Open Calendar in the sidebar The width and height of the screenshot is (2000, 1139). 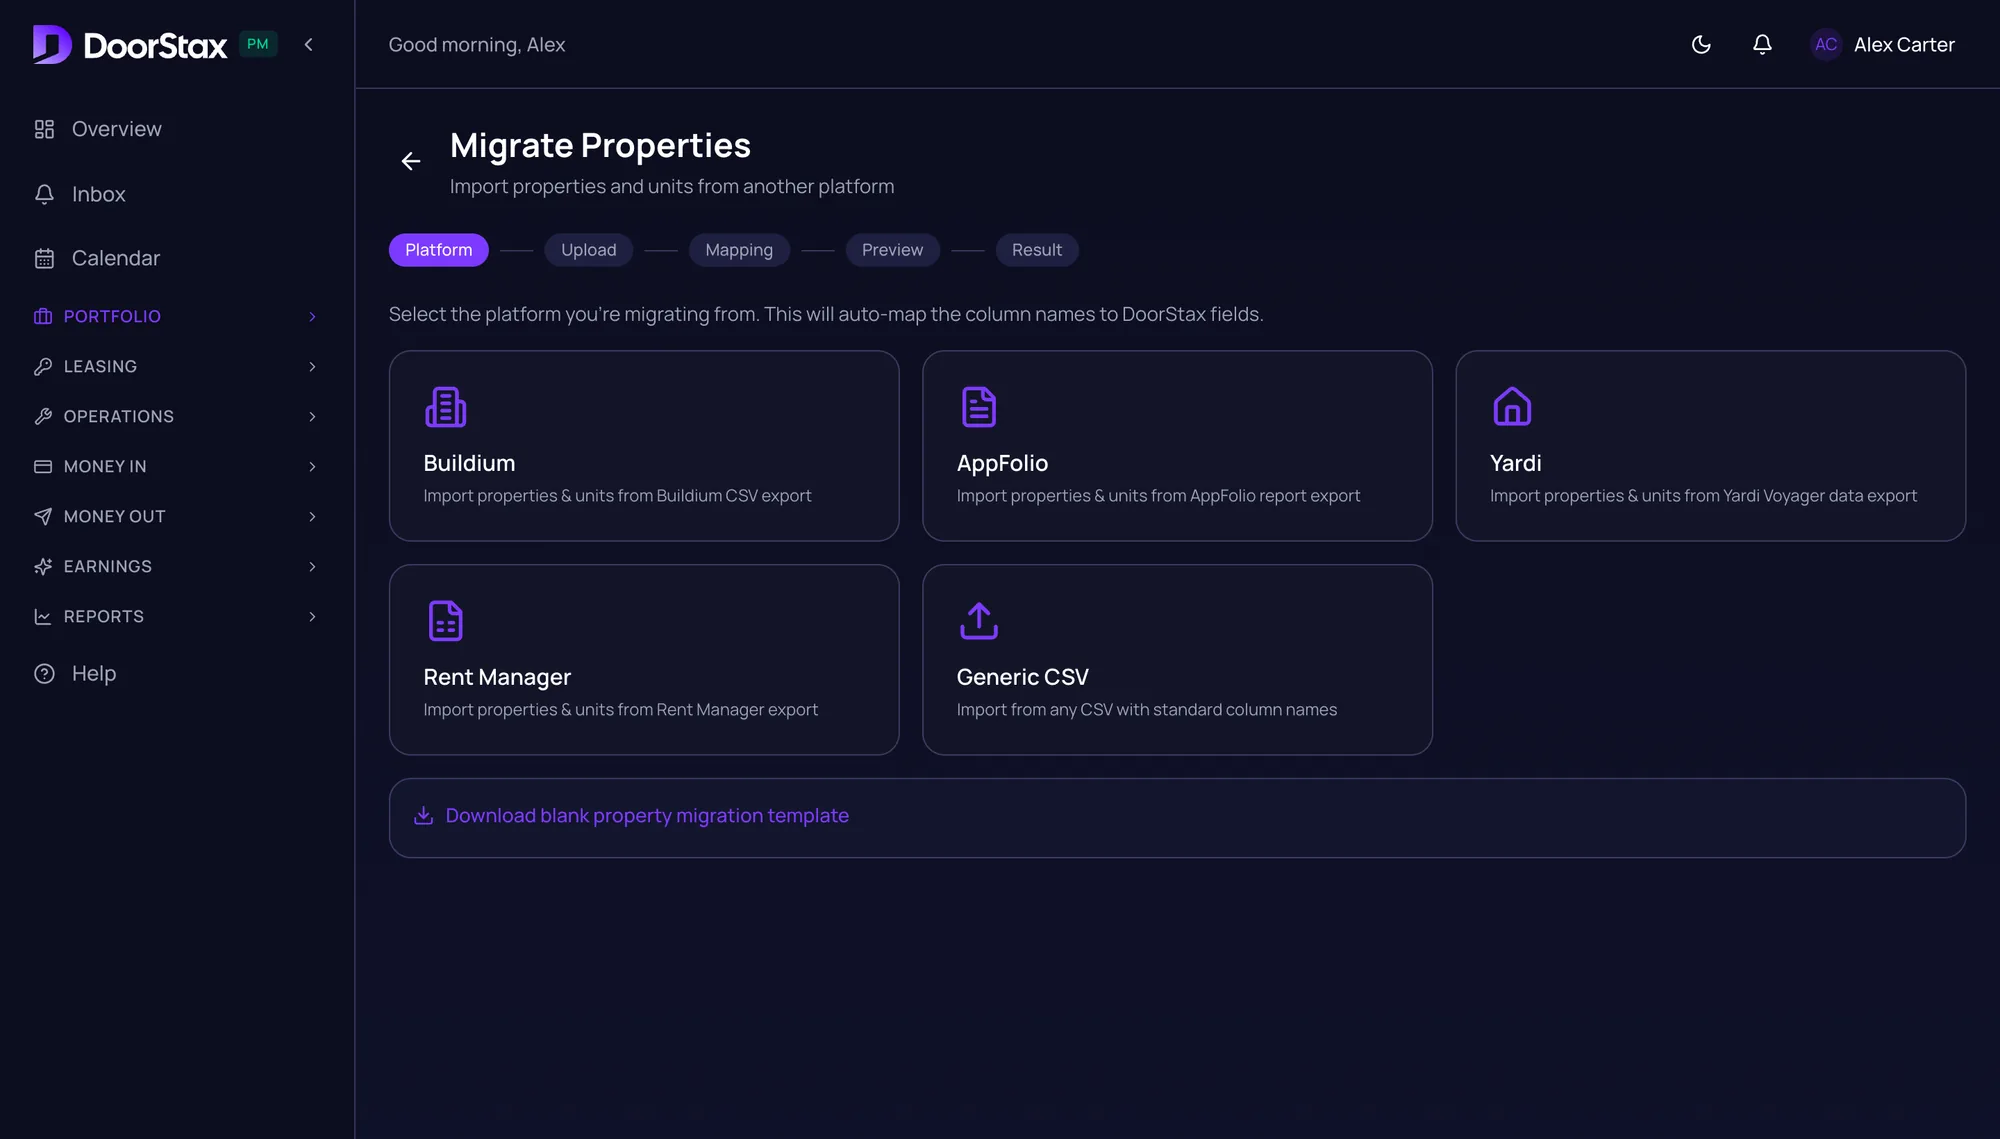[x=116, y=258]
